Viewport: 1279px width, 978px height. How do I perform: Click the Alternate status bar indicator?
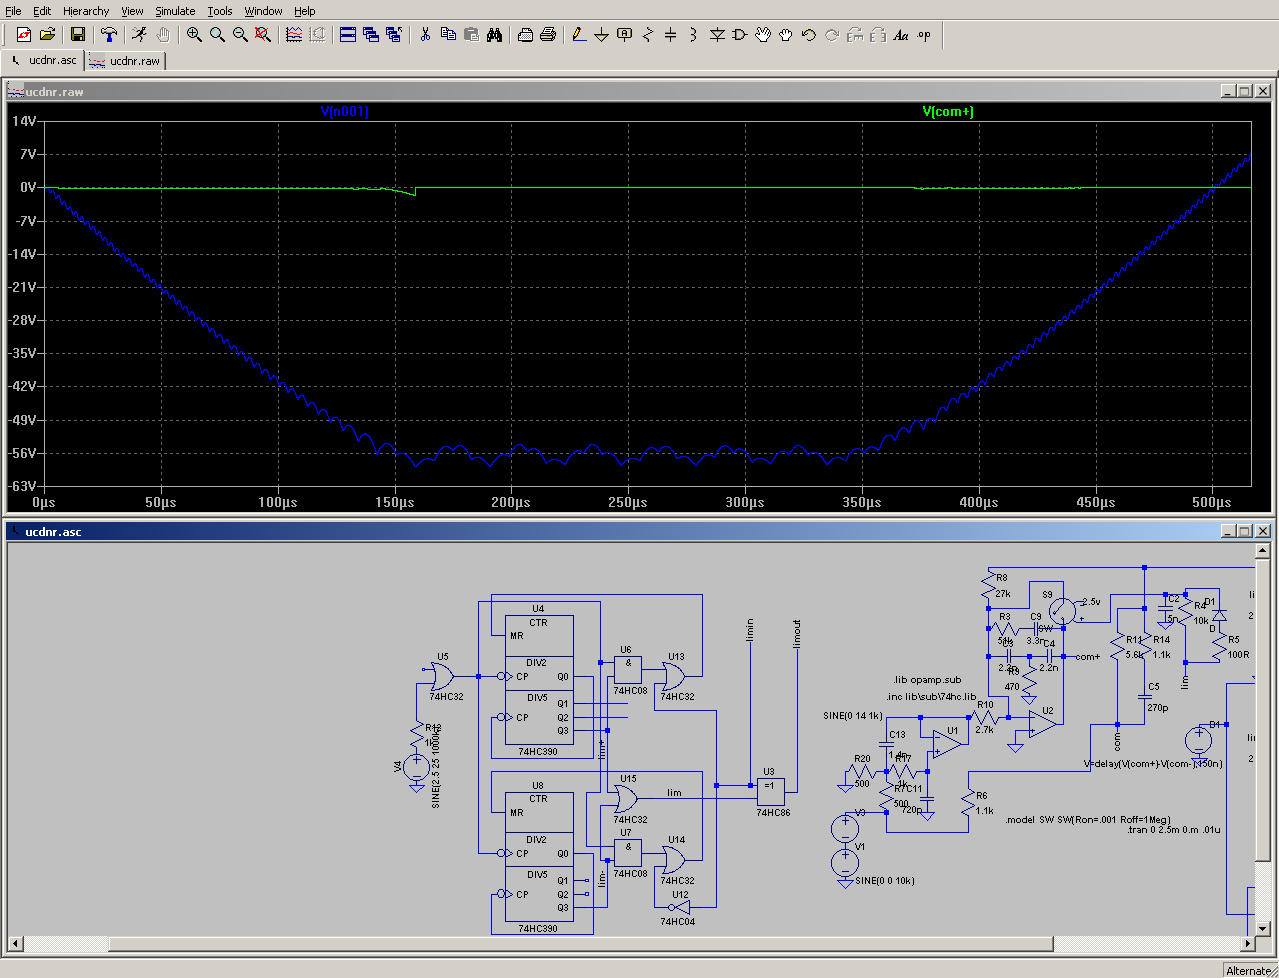pos(1248,970)
